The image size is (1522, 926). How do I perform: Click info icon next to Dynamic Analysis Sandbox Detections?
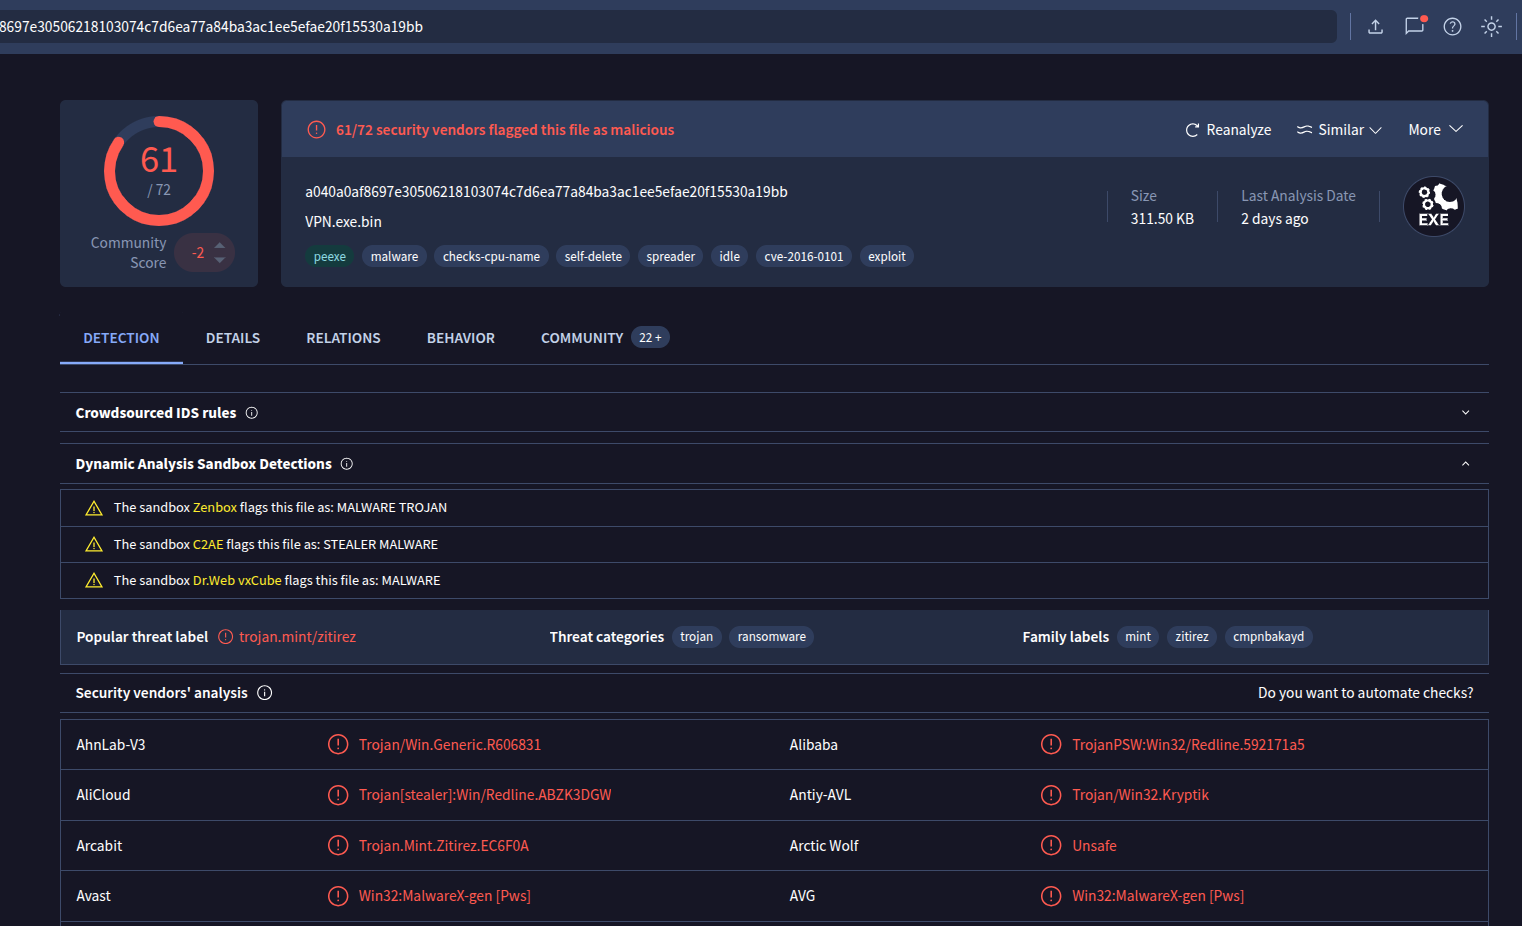click(347, 464)
